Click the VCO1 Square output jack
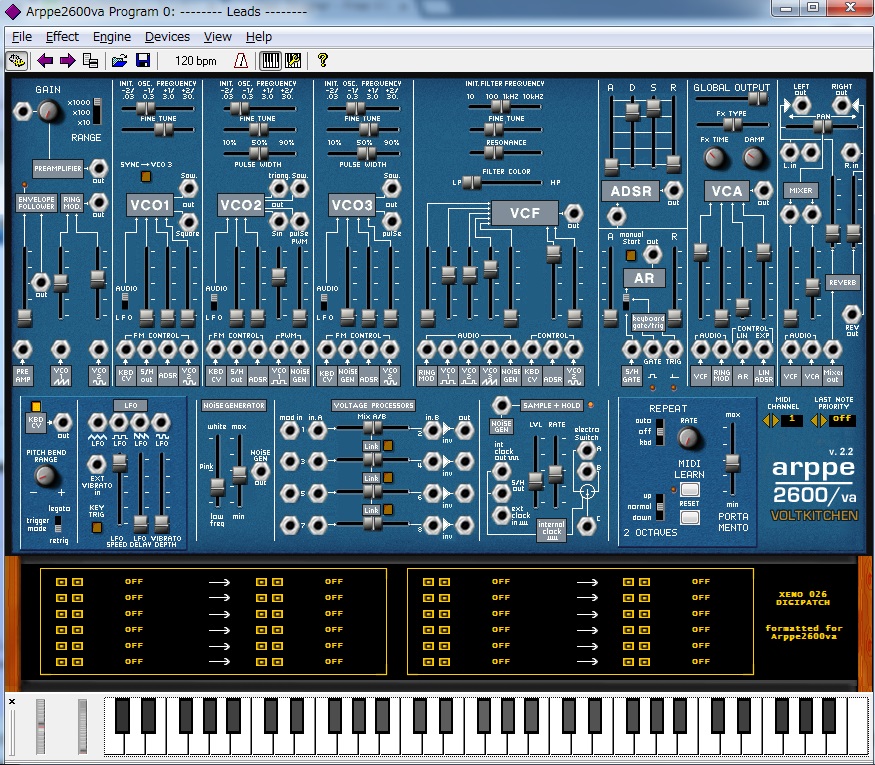Viewport: 875px width, 765px height. pos(189,220)
